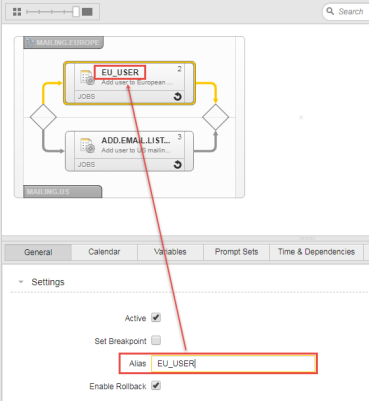Click the large zoom rectangle icon

coord(87,12)
